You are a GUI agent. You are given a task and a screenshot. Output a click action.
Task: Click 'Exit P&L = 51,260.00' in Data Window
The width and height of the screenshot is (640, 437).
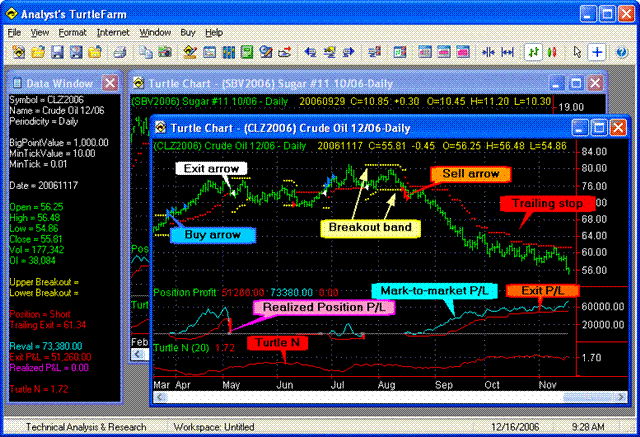[x=50, y=357]
